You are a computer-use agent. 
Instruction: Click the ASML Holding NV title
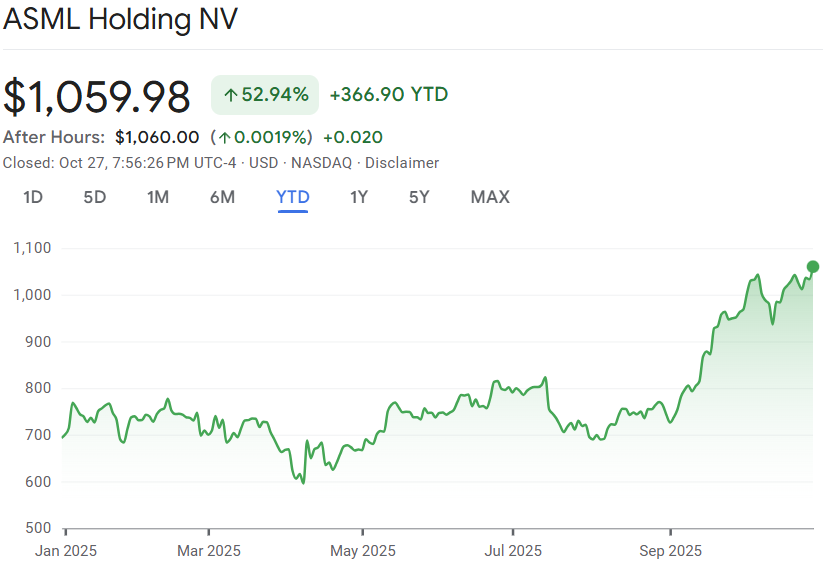pos(121,20)
